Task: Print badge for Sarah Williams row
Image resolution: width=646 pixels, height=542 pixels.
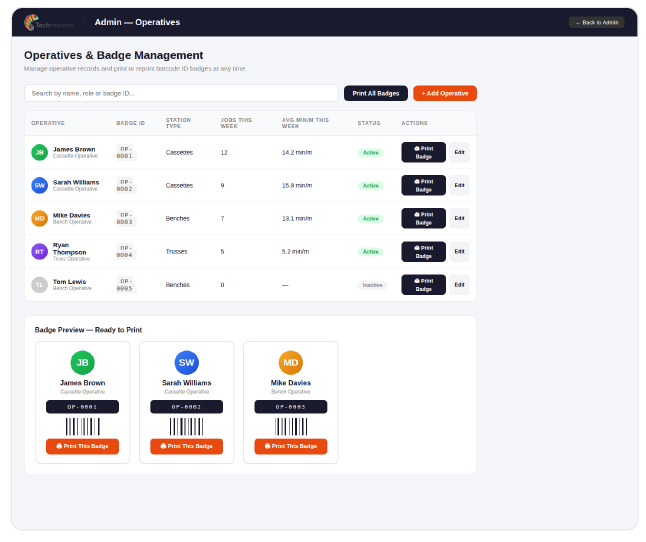Action: pos(424,185)
